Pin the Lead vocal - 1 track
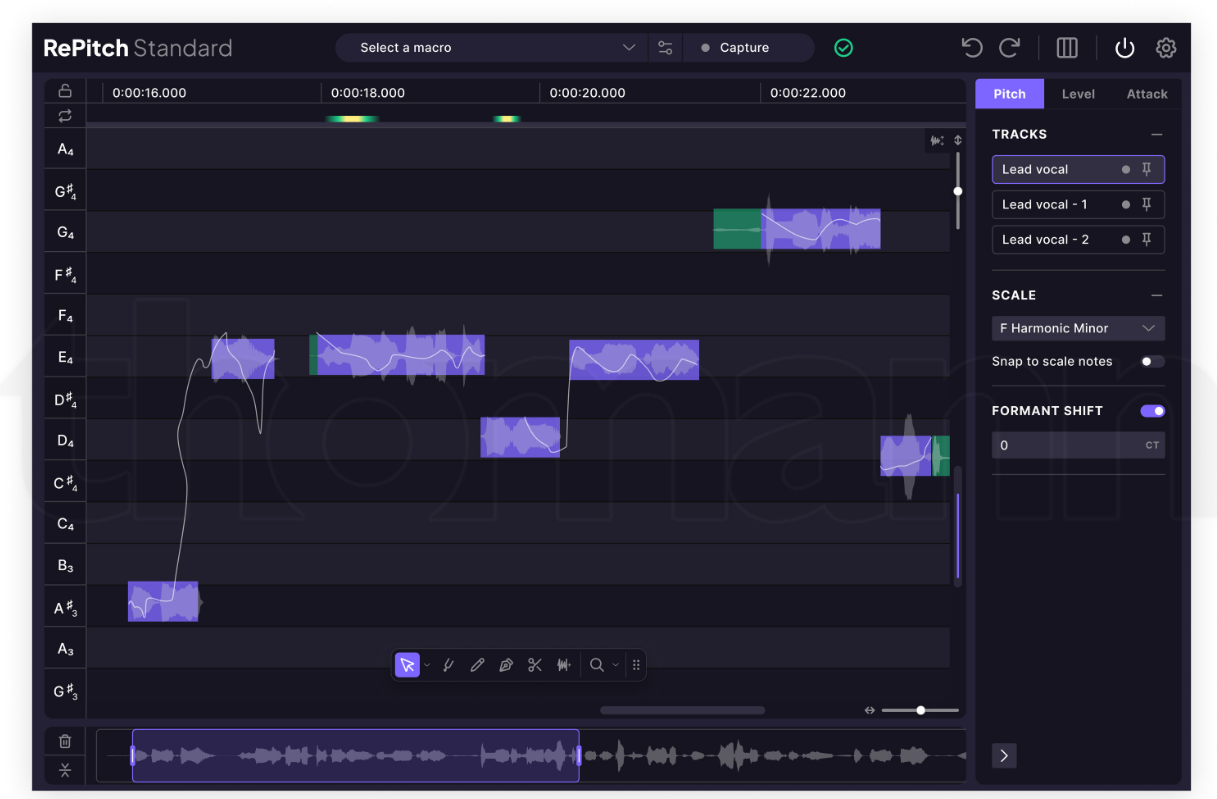This screenshot has height=799, width=1217. coord(1147,204)
